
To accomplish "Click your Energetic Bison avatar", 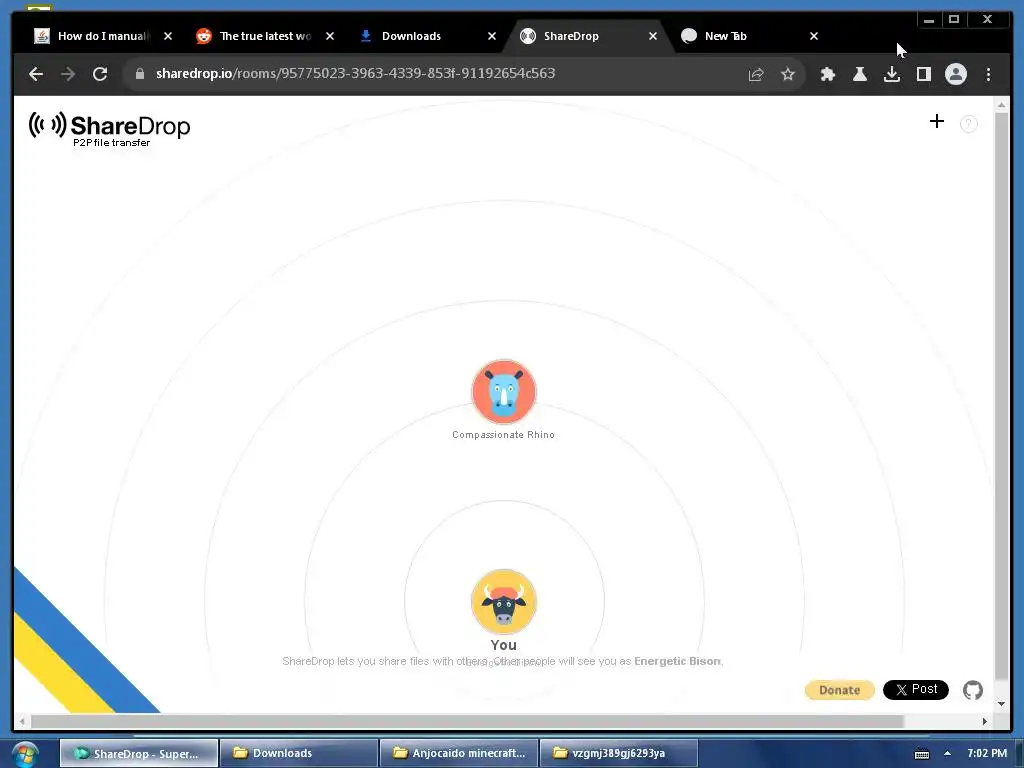I will (x=504, y=601).
